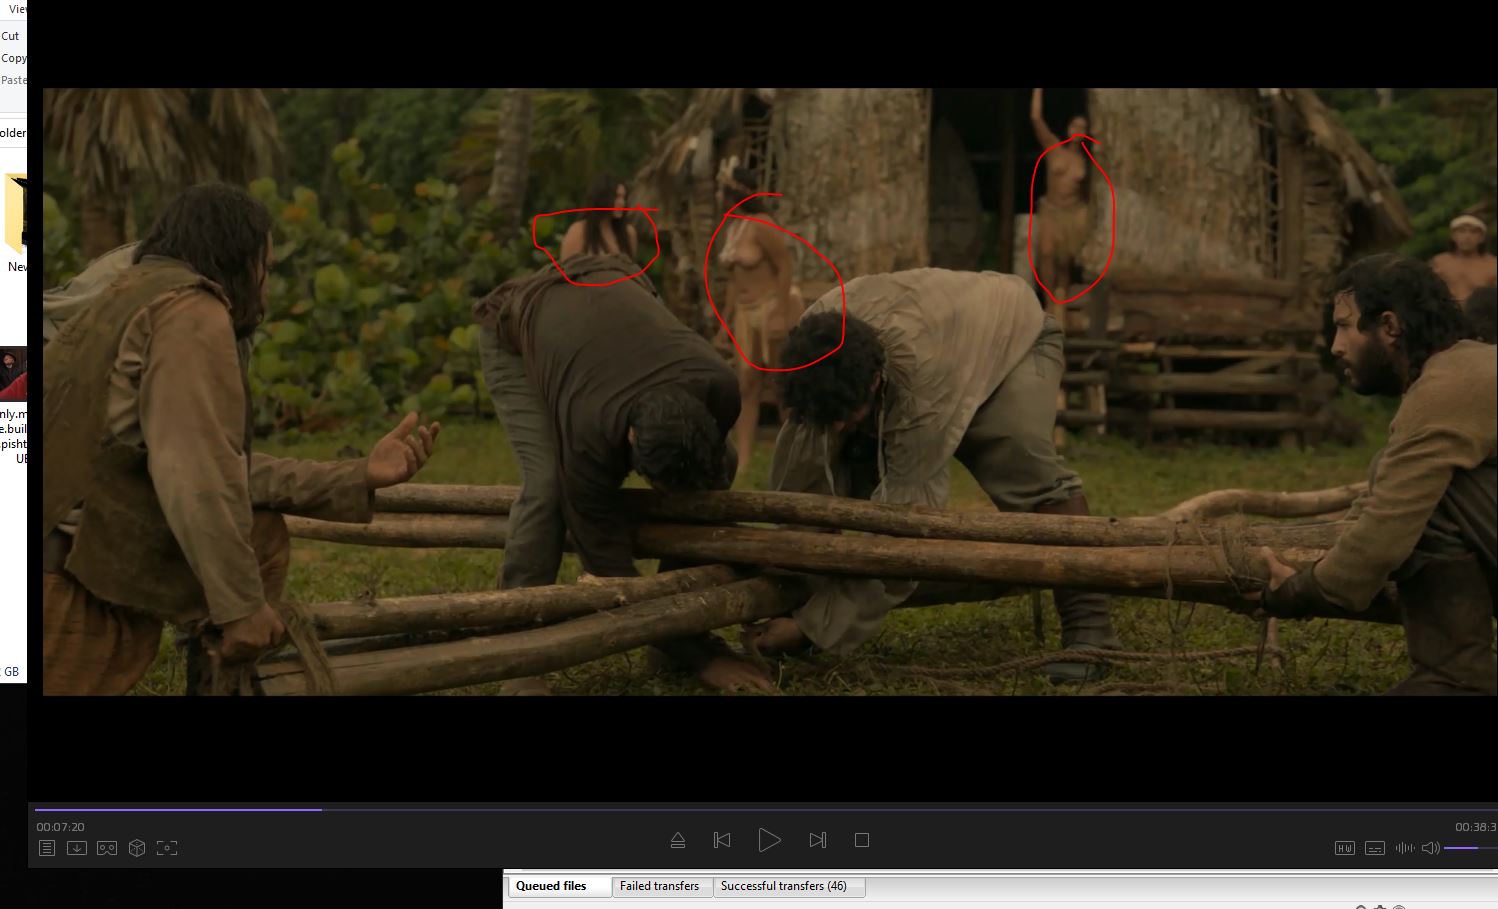The height and width of the screenshot is (909, 1498).
Task: Go to the previous track
Action: click(x=722, y=840)
